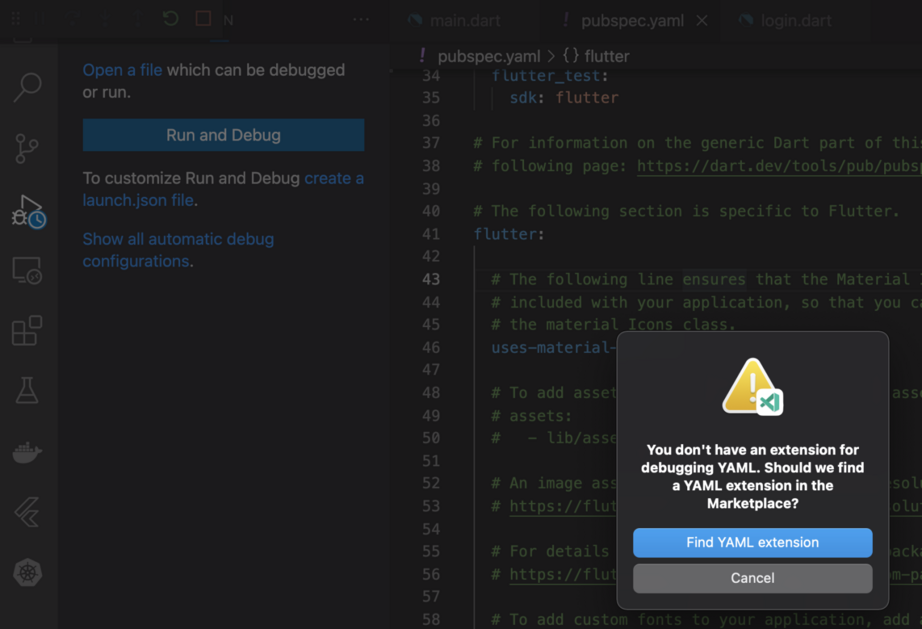
Task: Click the 'Open a file' link
Action: click(122, 70)
